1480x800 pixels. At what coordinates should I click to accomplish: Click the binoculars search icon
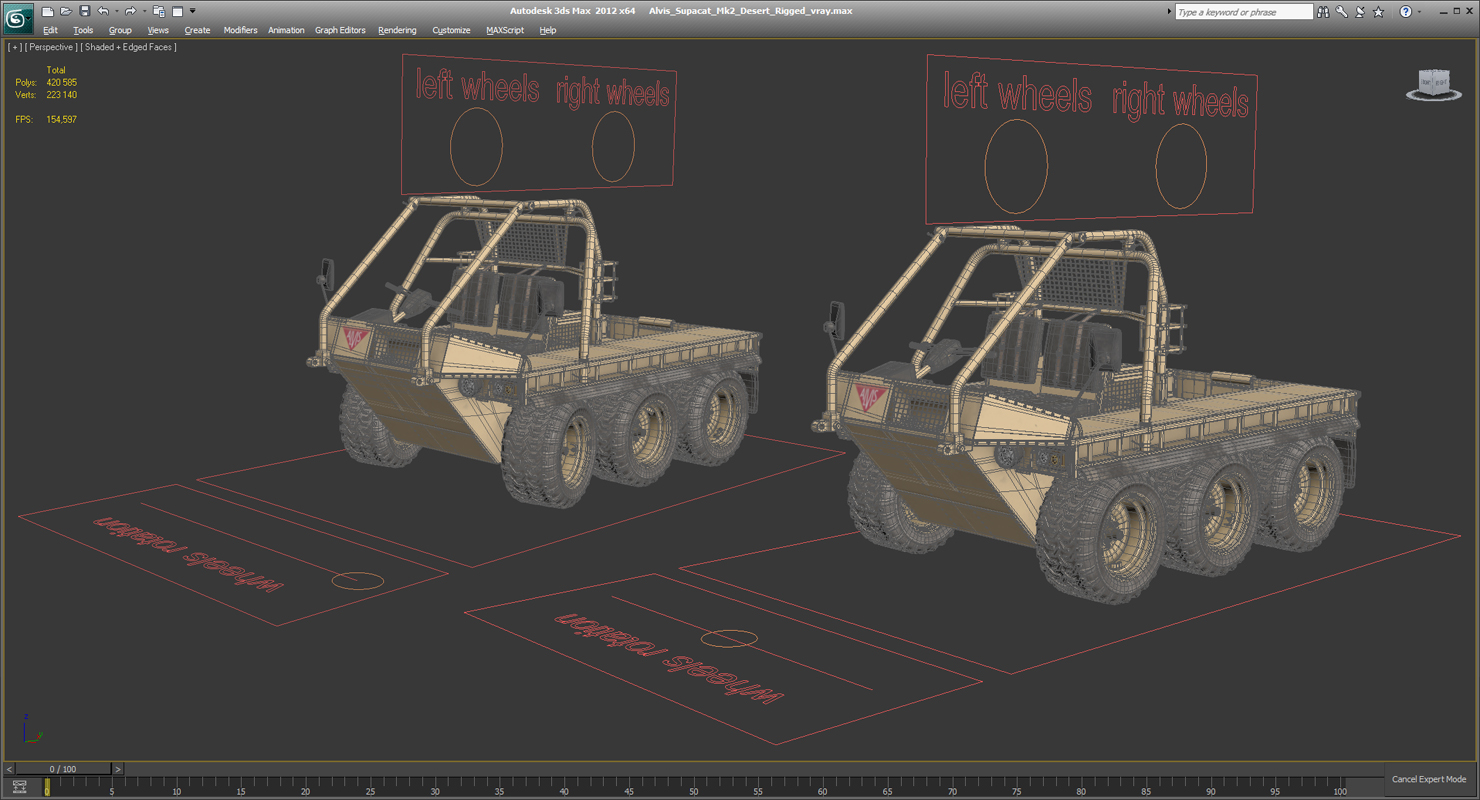pyautogui.click(x=1323, y=12)
